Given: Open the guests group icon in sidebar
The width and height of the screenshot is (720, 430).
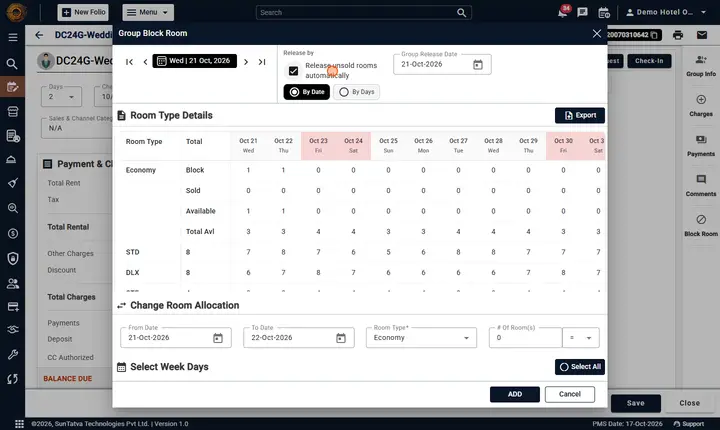Looking at the screenshot, I should [x=12, y=283].
